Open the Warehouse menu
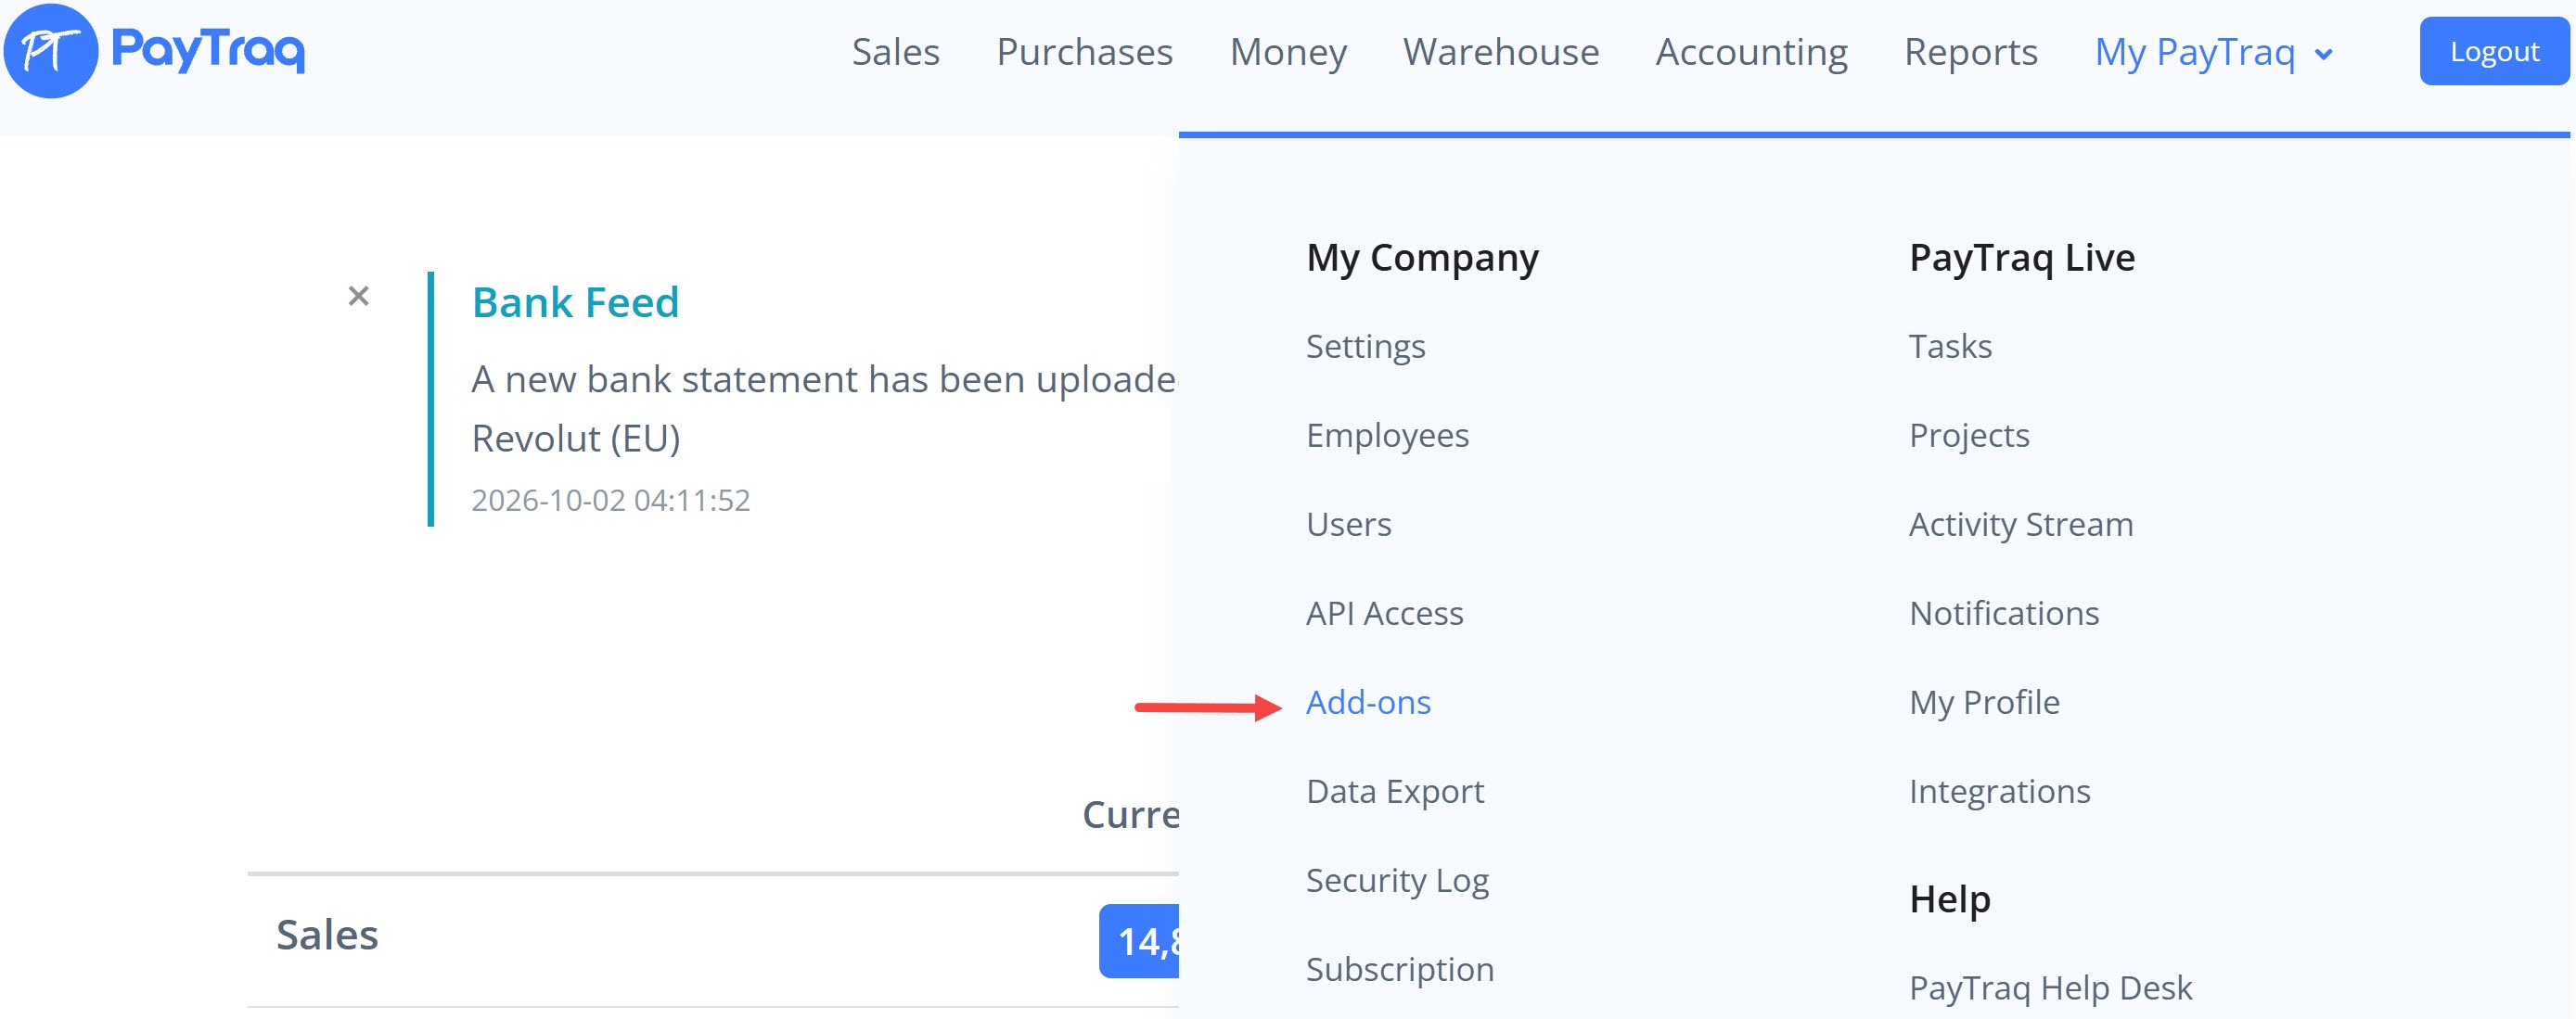The width and height of the screenshot is (2576, 1019). 1500,51
